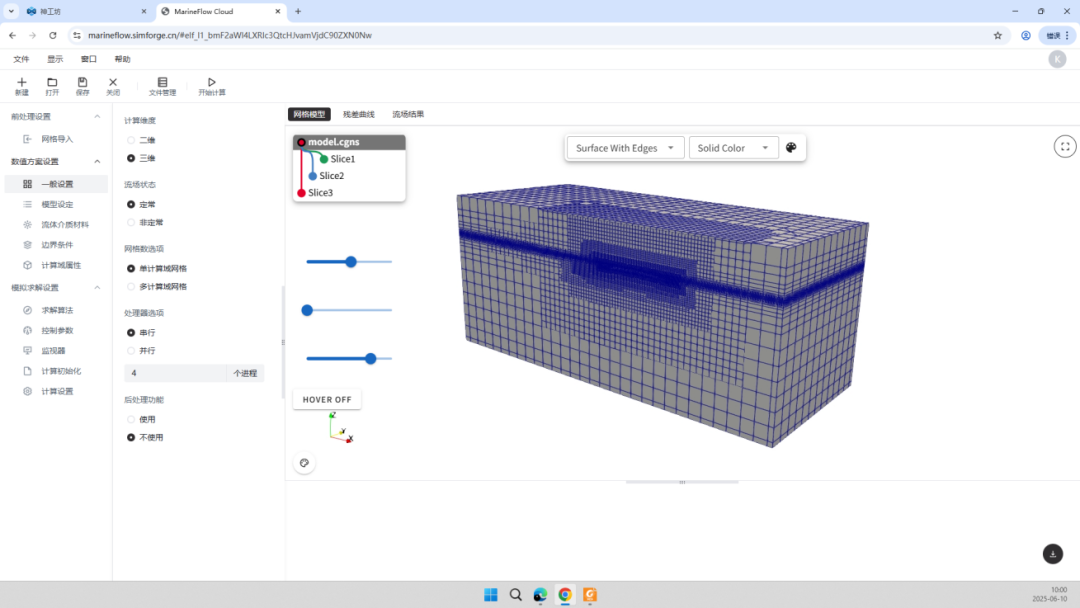Open 文件管理 file manager

click(x=162, y=86)
